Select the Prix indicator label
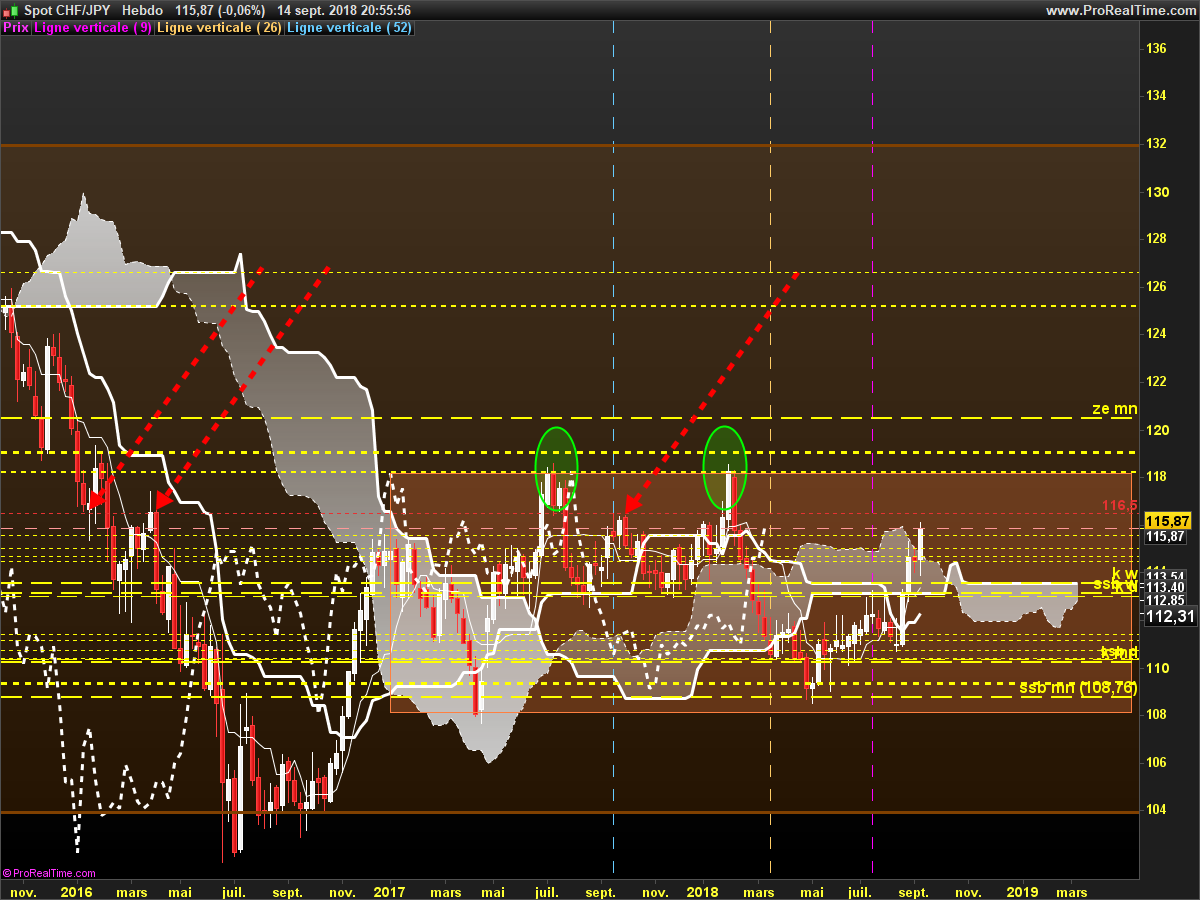1200x900 pixels. pyautogui.click(x=16, y=28)
